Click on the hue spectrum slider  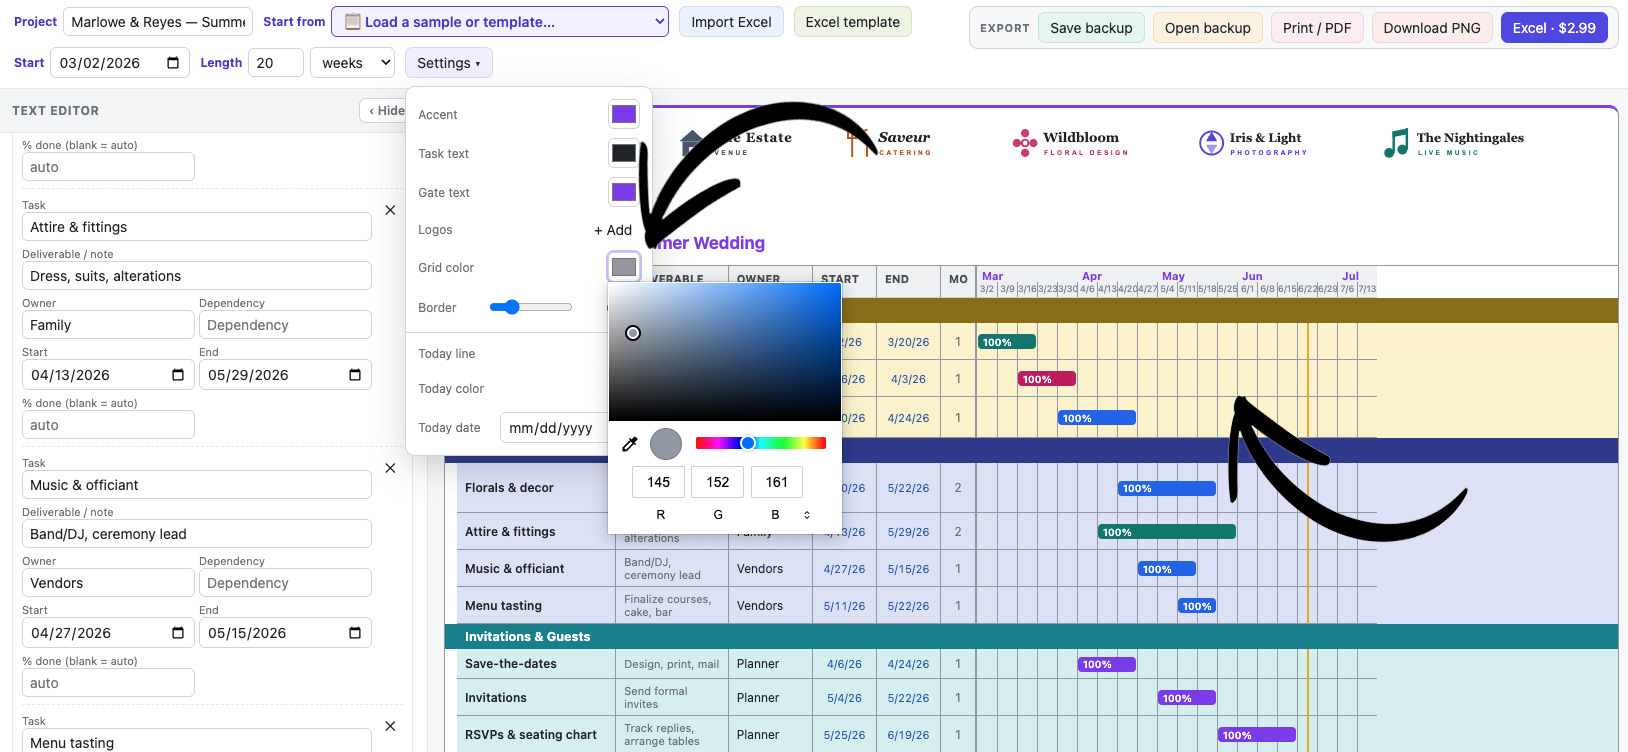pos(761,443)
